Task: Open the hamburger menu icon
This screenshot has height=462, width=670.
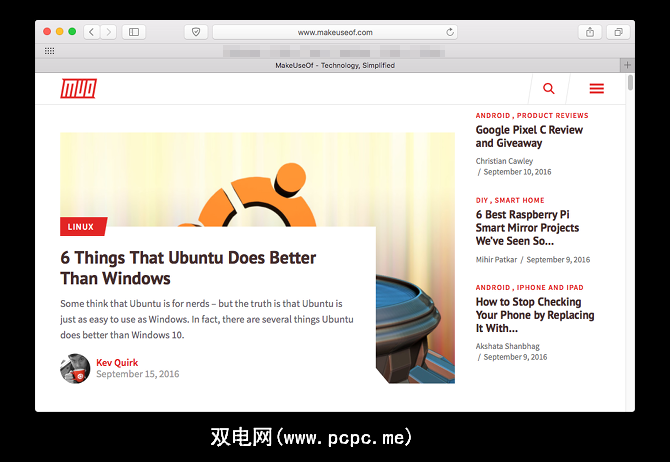Action: tap(597, 88)
